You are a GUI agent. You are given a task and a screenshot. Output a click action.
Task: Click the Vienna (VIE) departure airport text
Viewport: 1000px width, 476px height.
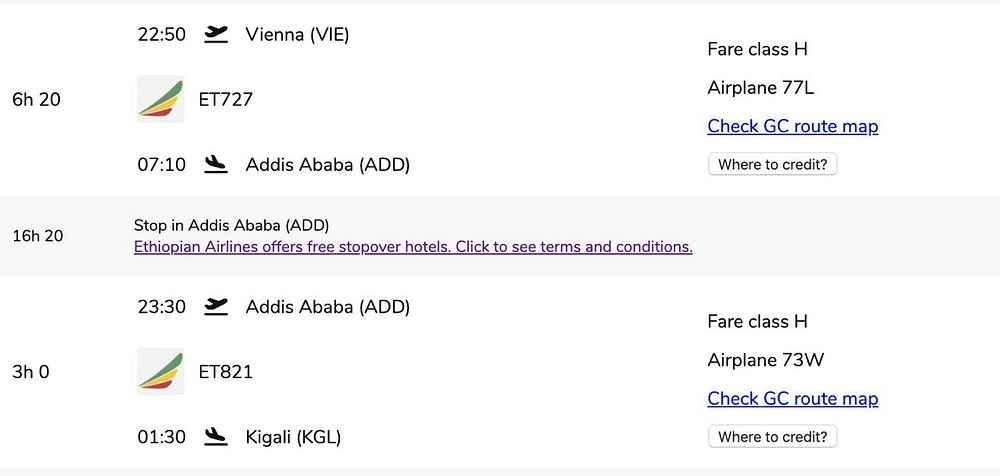coord(297,35)
